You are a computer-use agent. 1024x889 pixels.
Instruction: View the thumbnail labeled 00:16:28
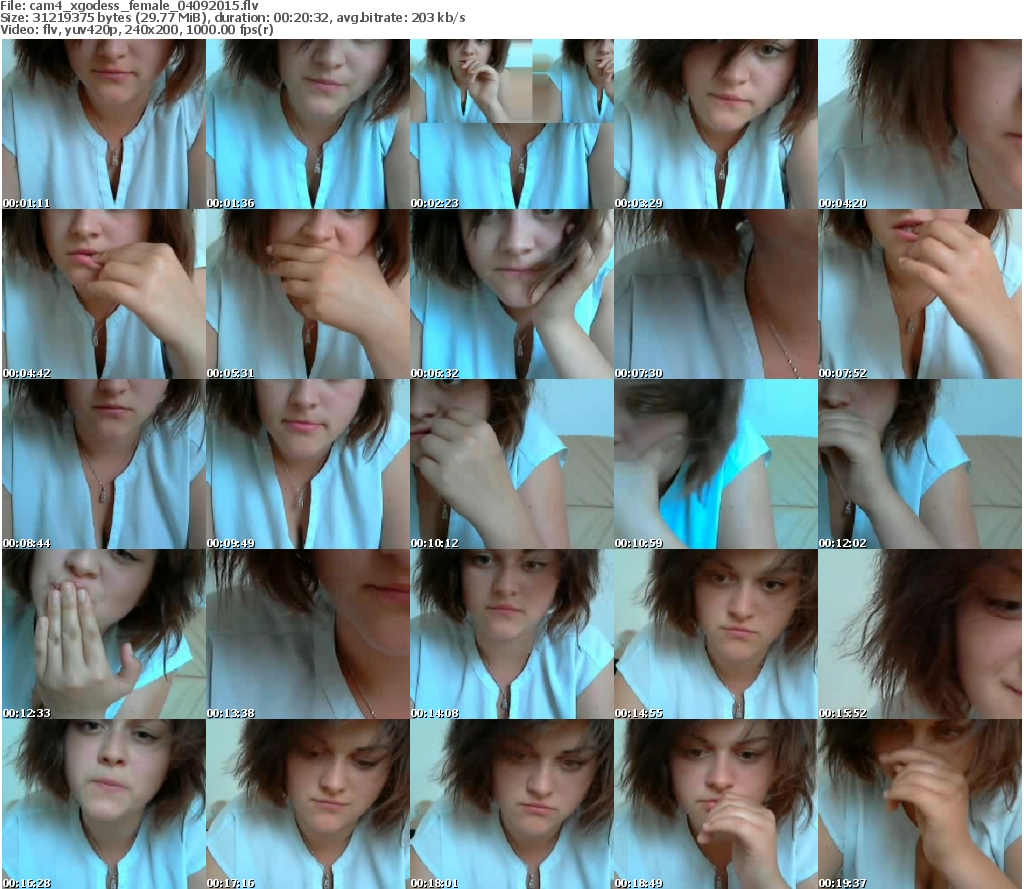104,804
